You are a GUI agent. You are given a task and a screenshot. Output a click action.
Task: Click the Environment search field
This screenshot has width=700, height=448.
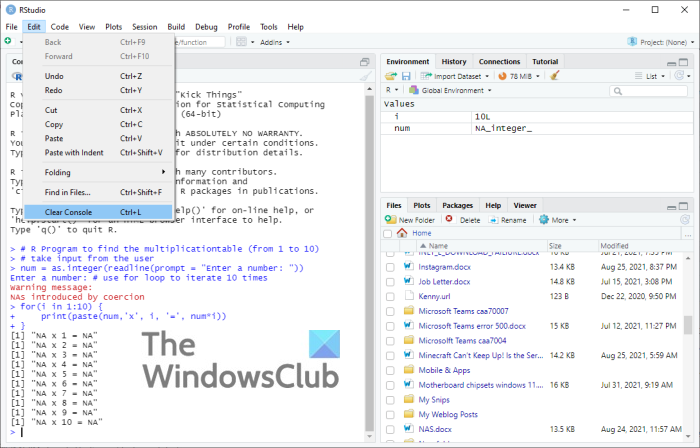point(648,91)
